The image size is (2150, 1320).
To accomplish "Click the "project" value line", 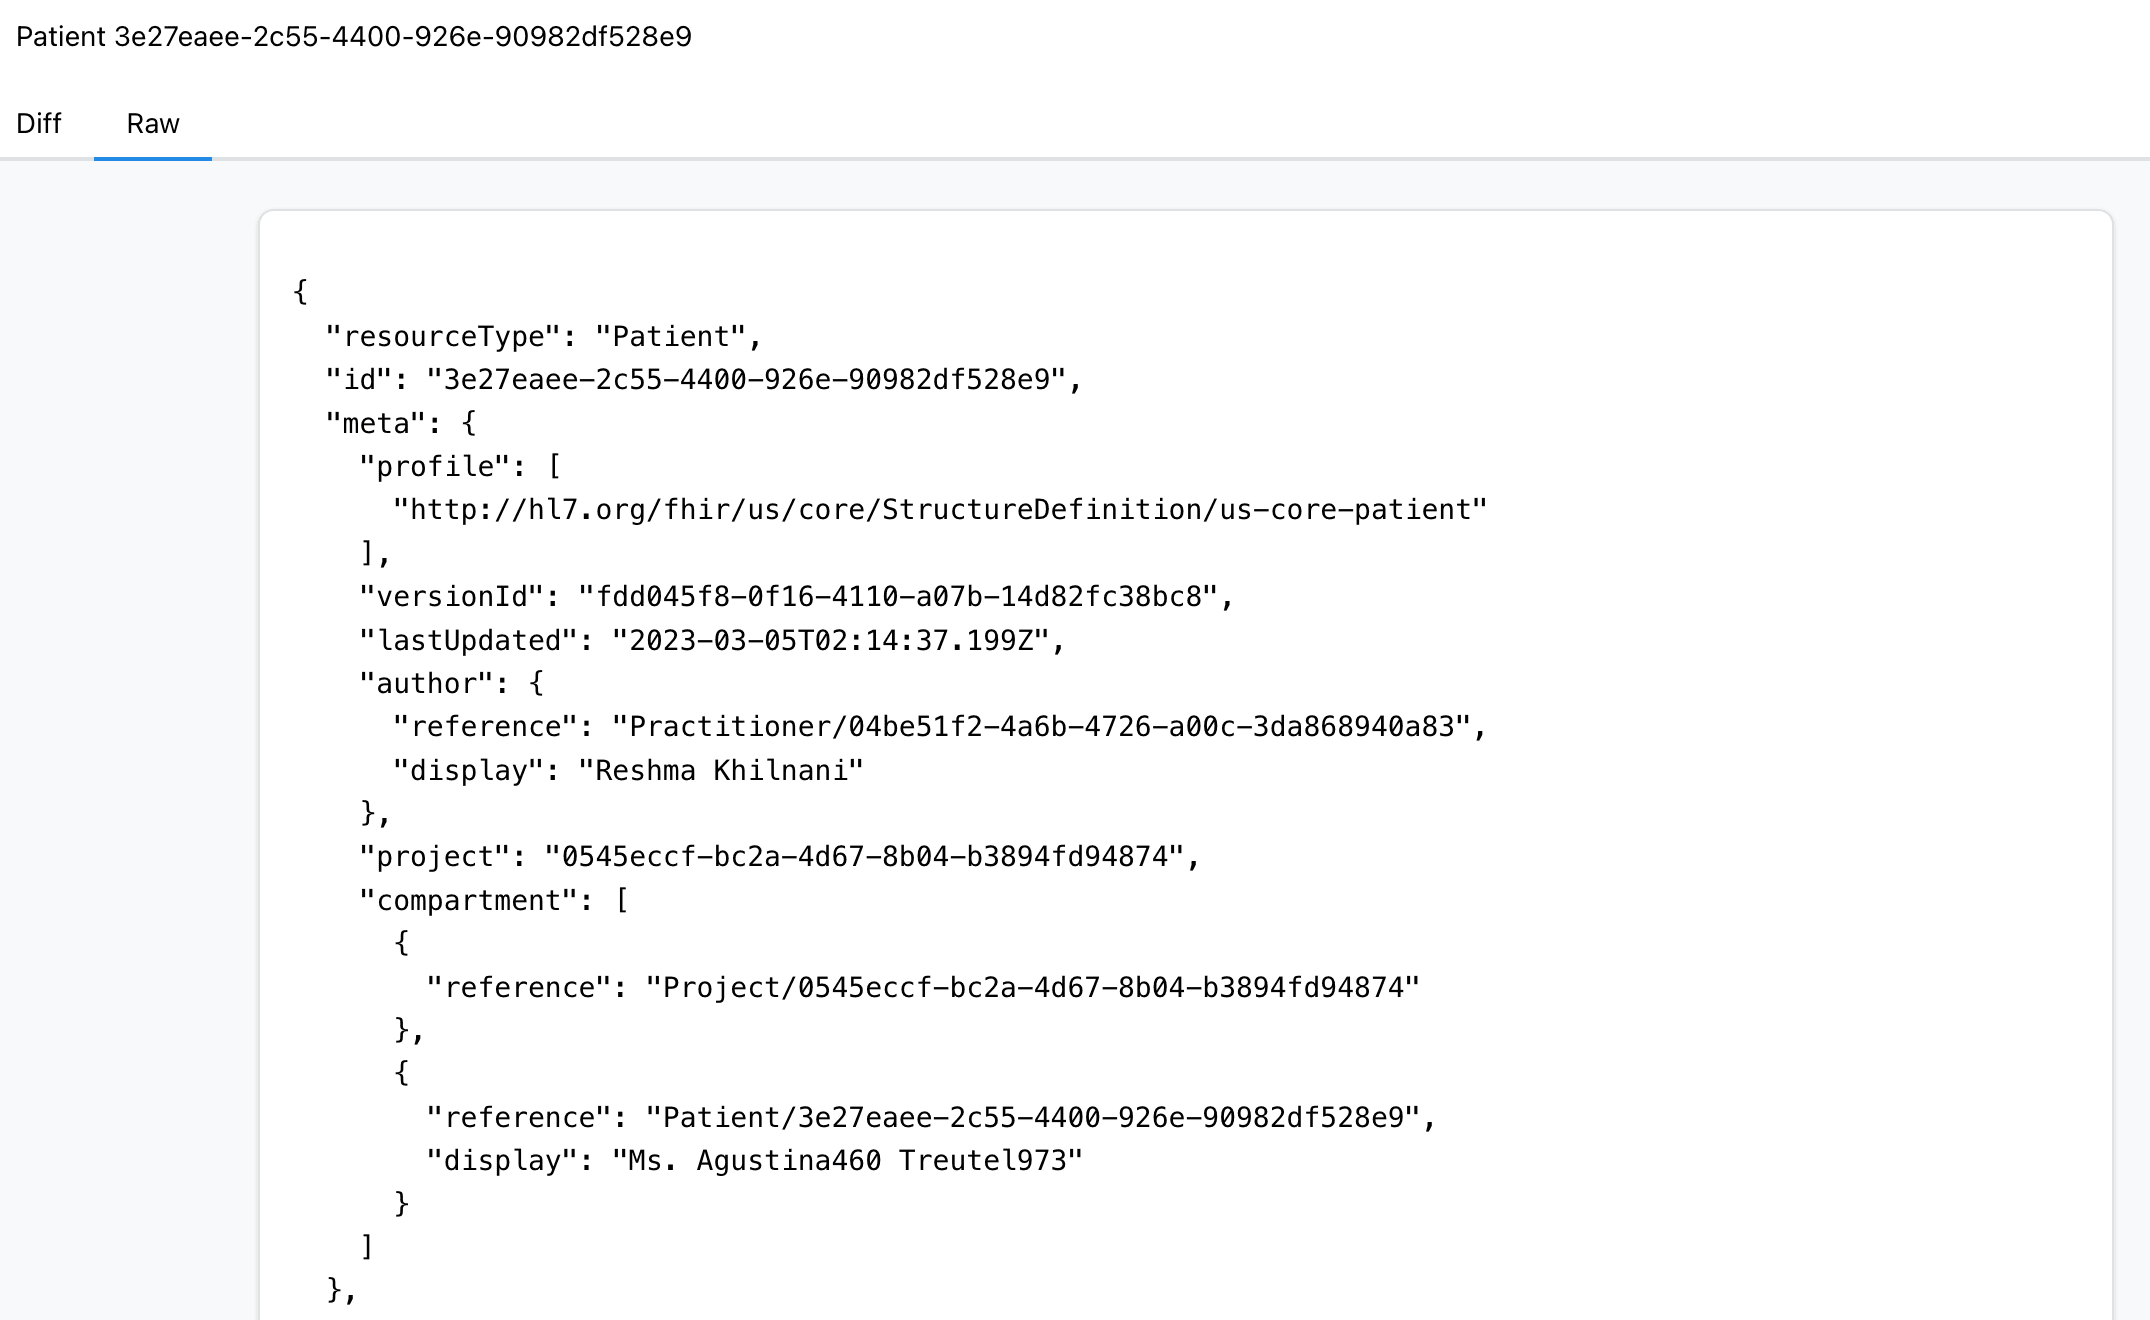I will 779,857.
